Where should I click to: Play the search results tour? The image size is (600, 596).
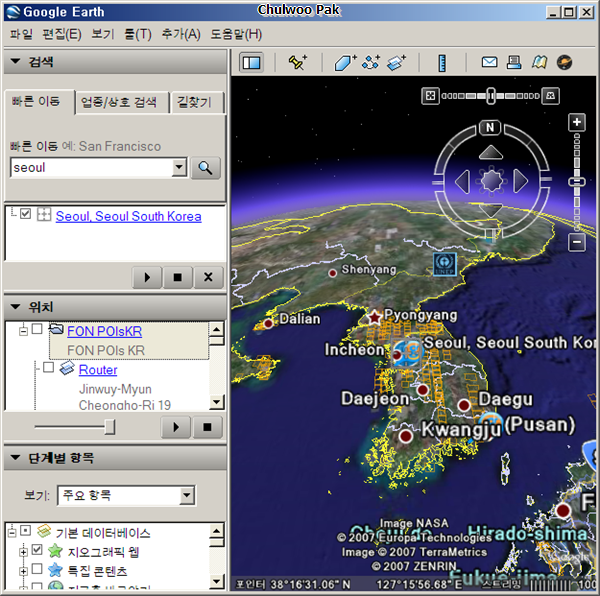pos(147,277)
